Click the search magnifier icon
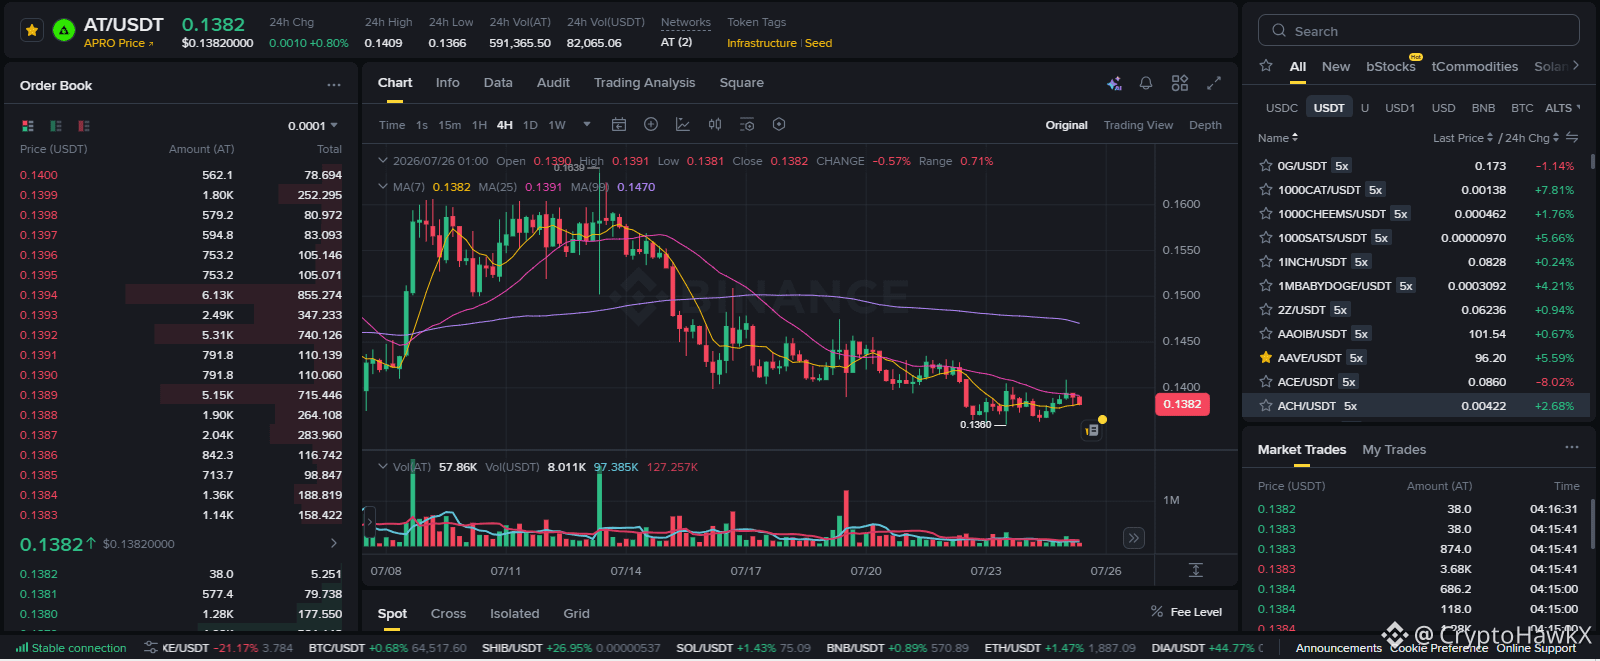Viewport: 1600px width, 661px height. point(1279,31)
